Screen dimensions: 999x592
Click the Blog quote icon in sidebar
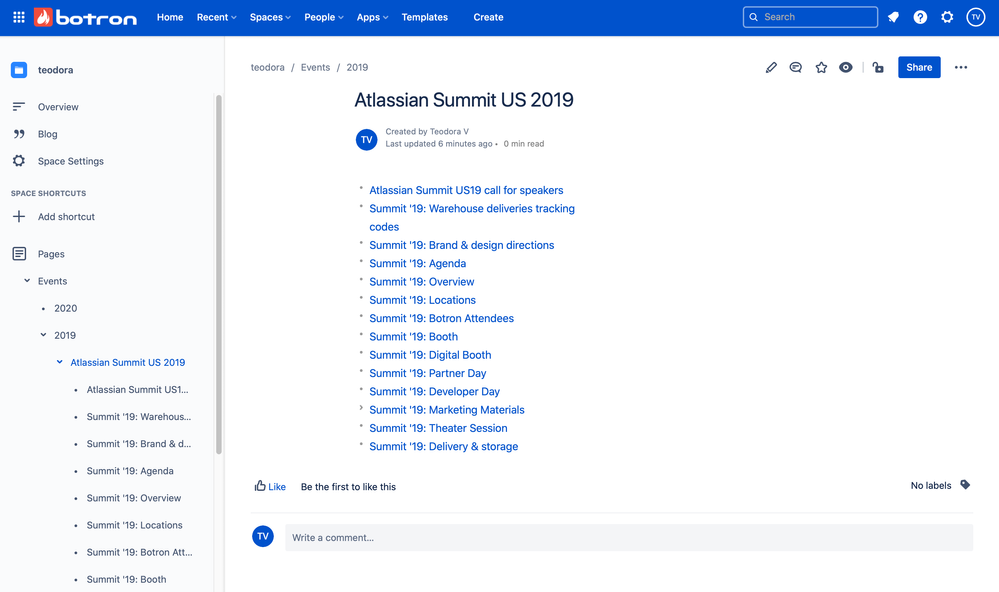19,134
